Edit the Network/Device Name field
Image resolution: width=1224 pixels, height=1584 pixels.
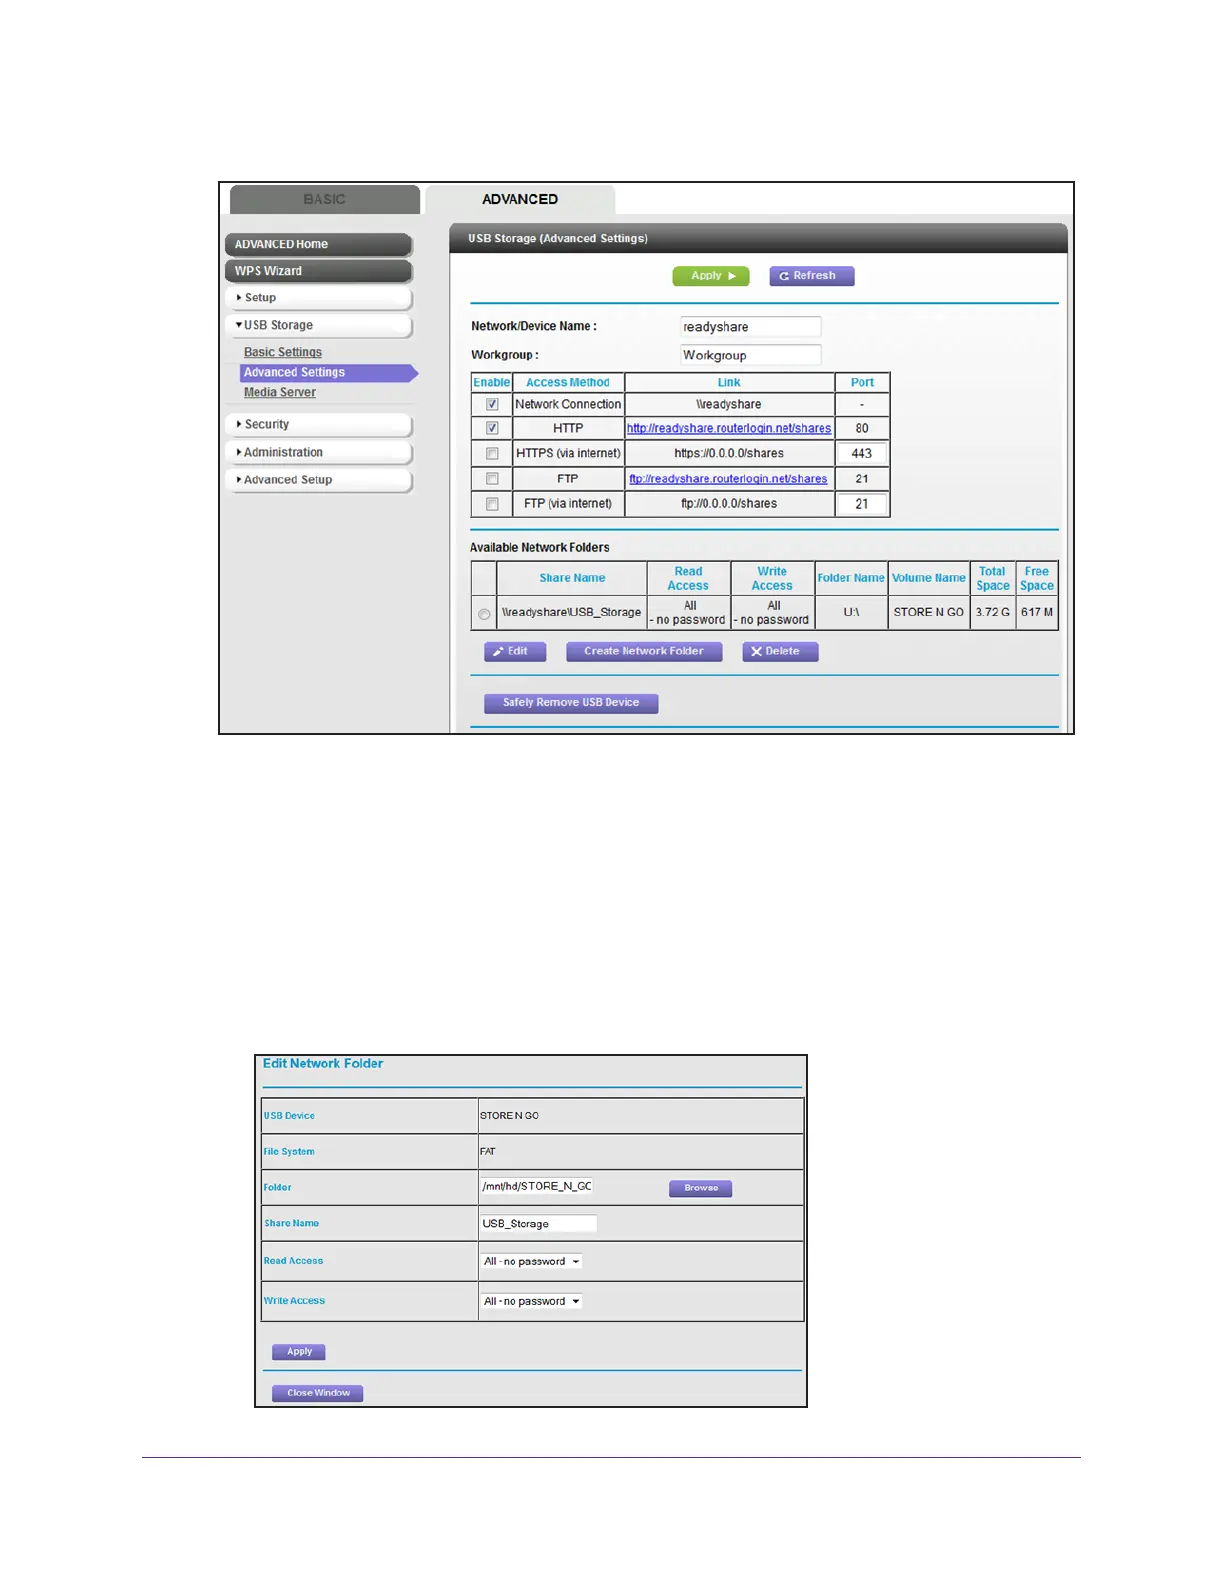(x=751, y=327)
